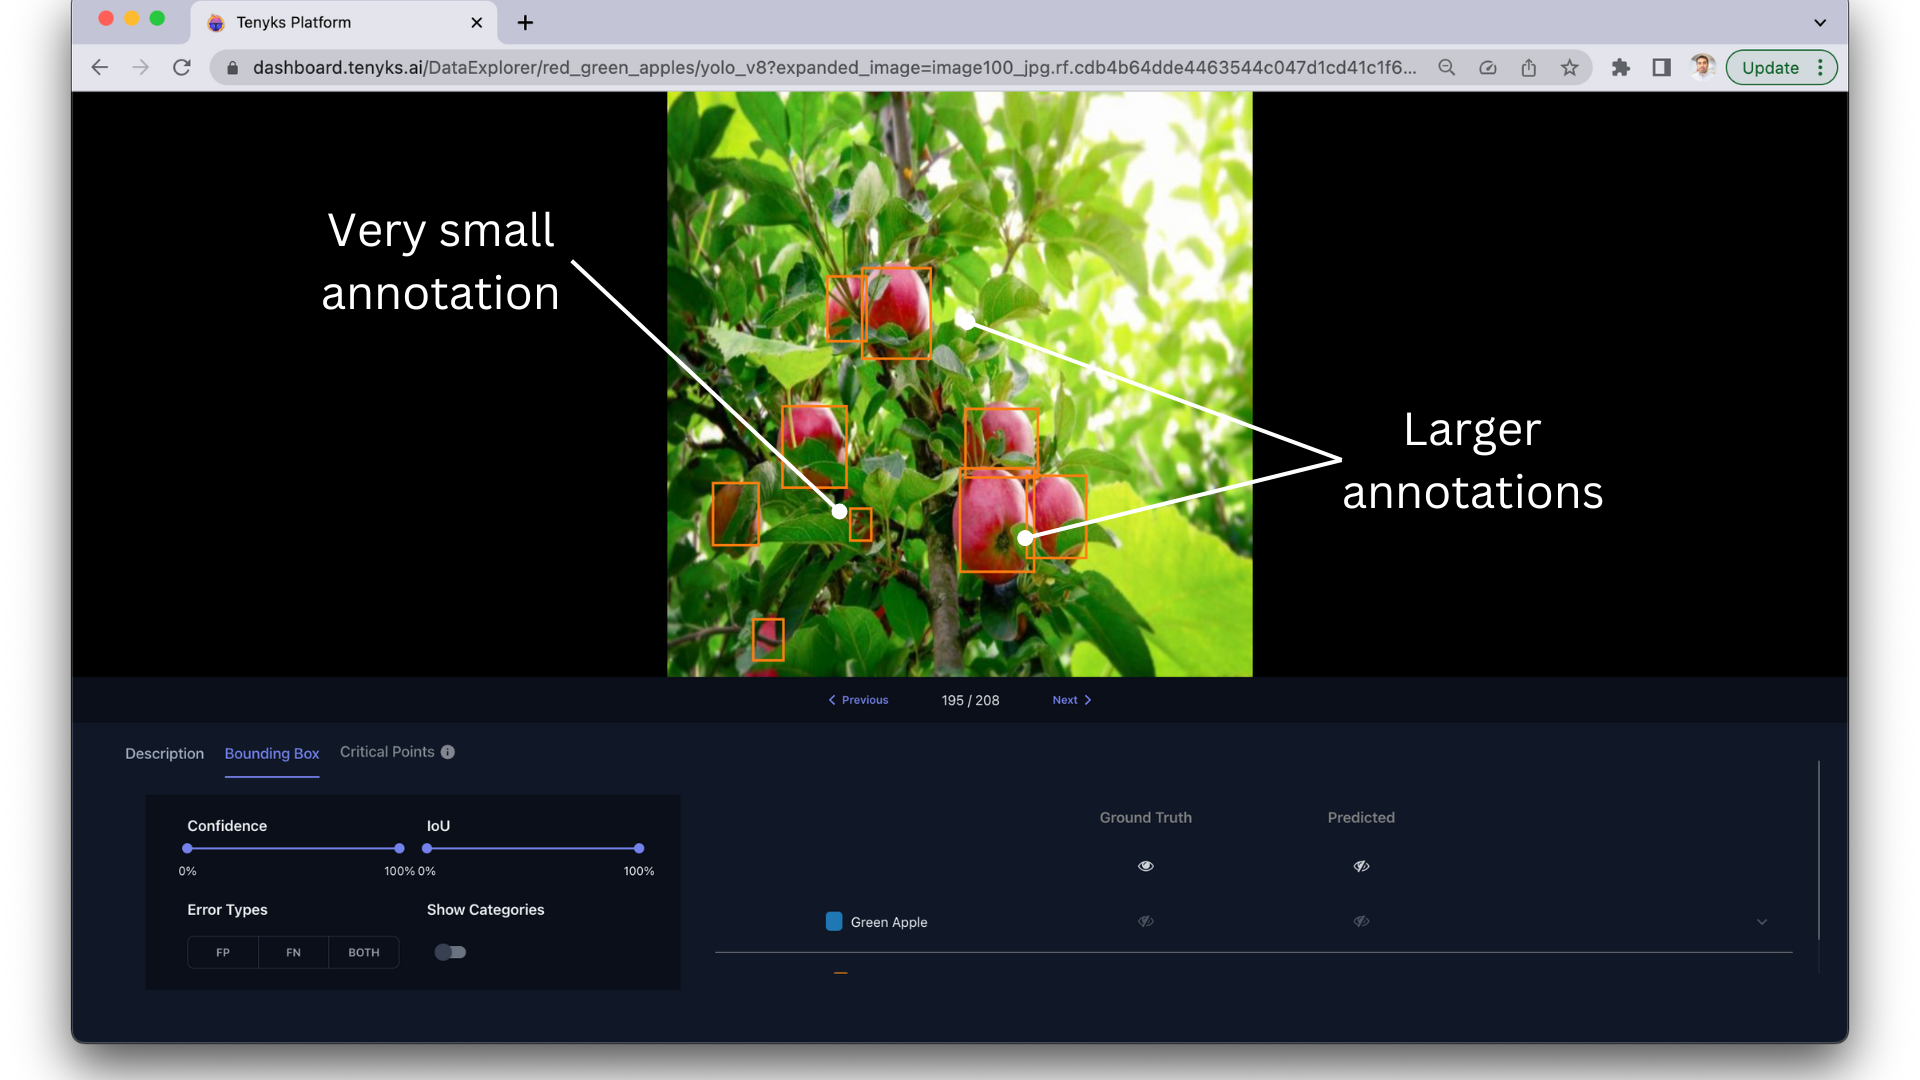Bookmark the page using the star icon
This screenshot has width=1920, height=1080.
pyautogui.click(x=1570, y=67)
